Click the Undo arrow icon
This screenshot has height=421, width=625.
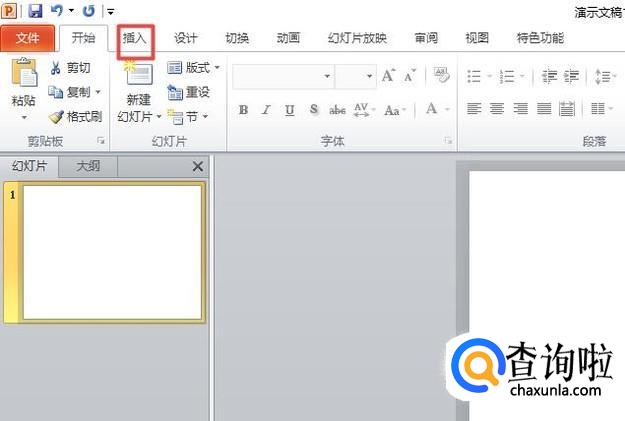point(57,11)
